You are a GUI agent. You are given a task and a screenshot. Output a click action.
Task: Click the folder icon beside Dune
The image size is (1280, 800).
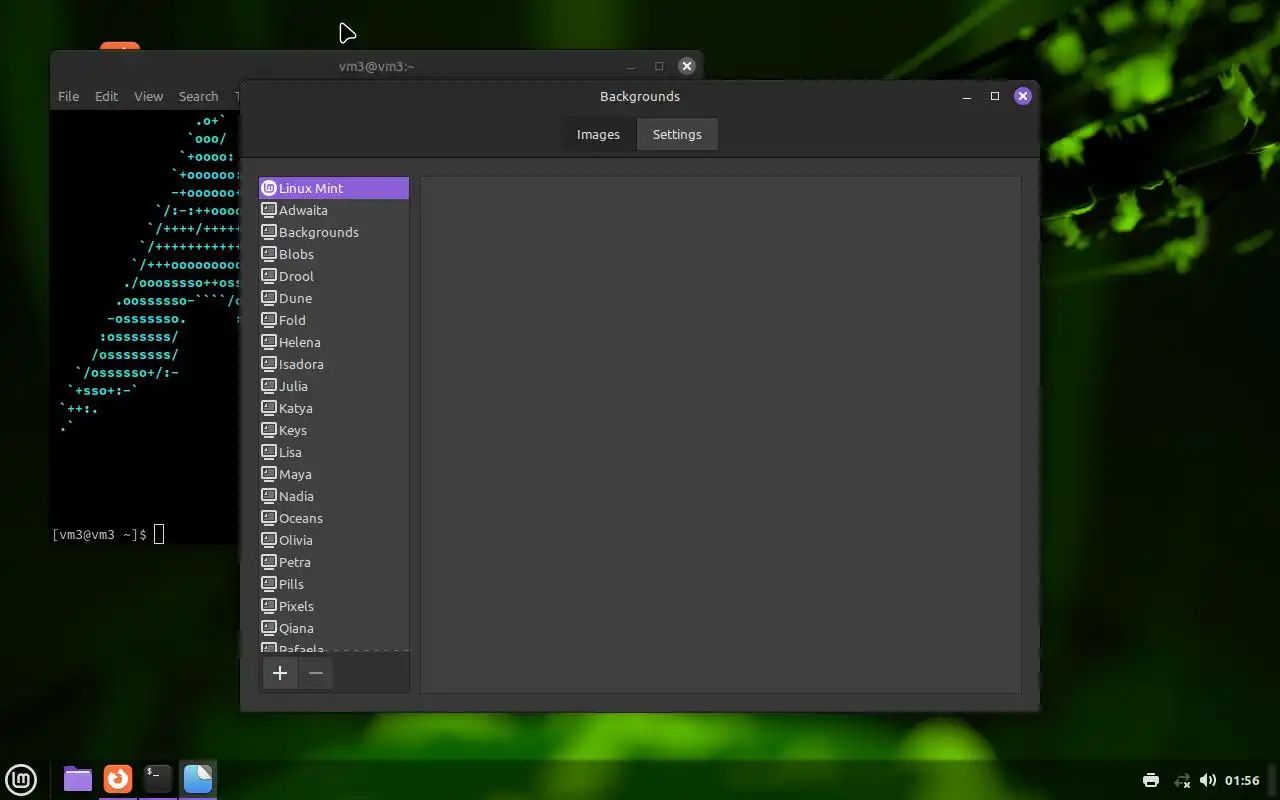[269, 298]
